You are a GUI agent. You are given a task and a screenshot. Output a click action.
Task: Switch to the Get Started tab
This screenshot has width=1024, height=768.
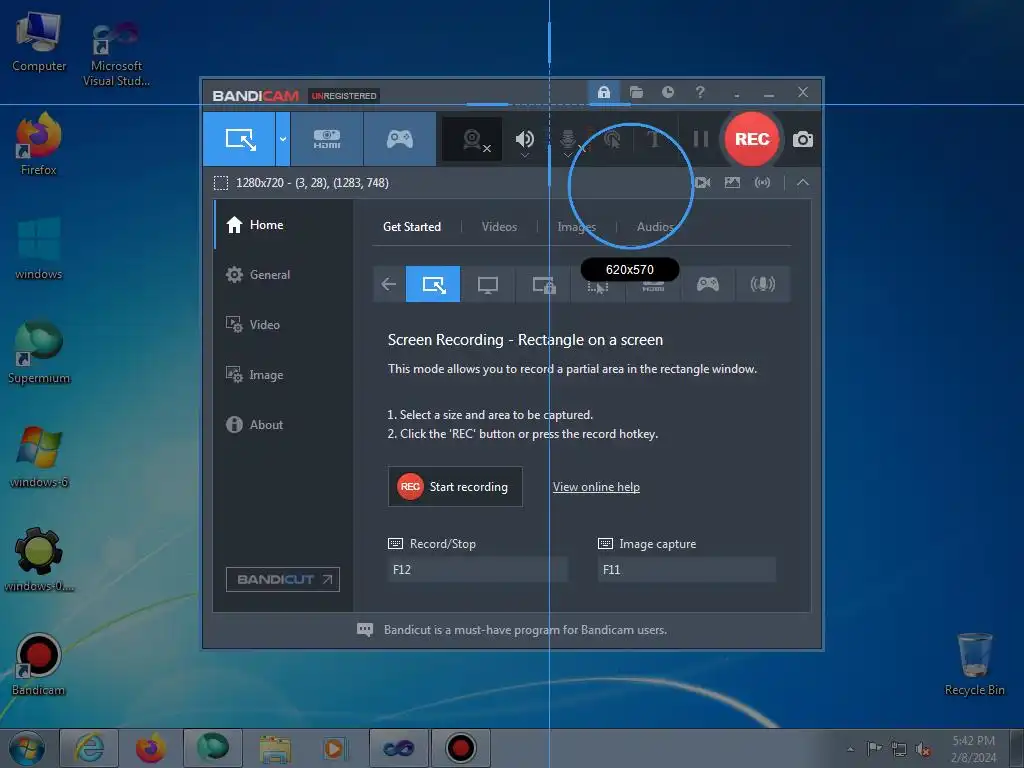coord(412,227)
